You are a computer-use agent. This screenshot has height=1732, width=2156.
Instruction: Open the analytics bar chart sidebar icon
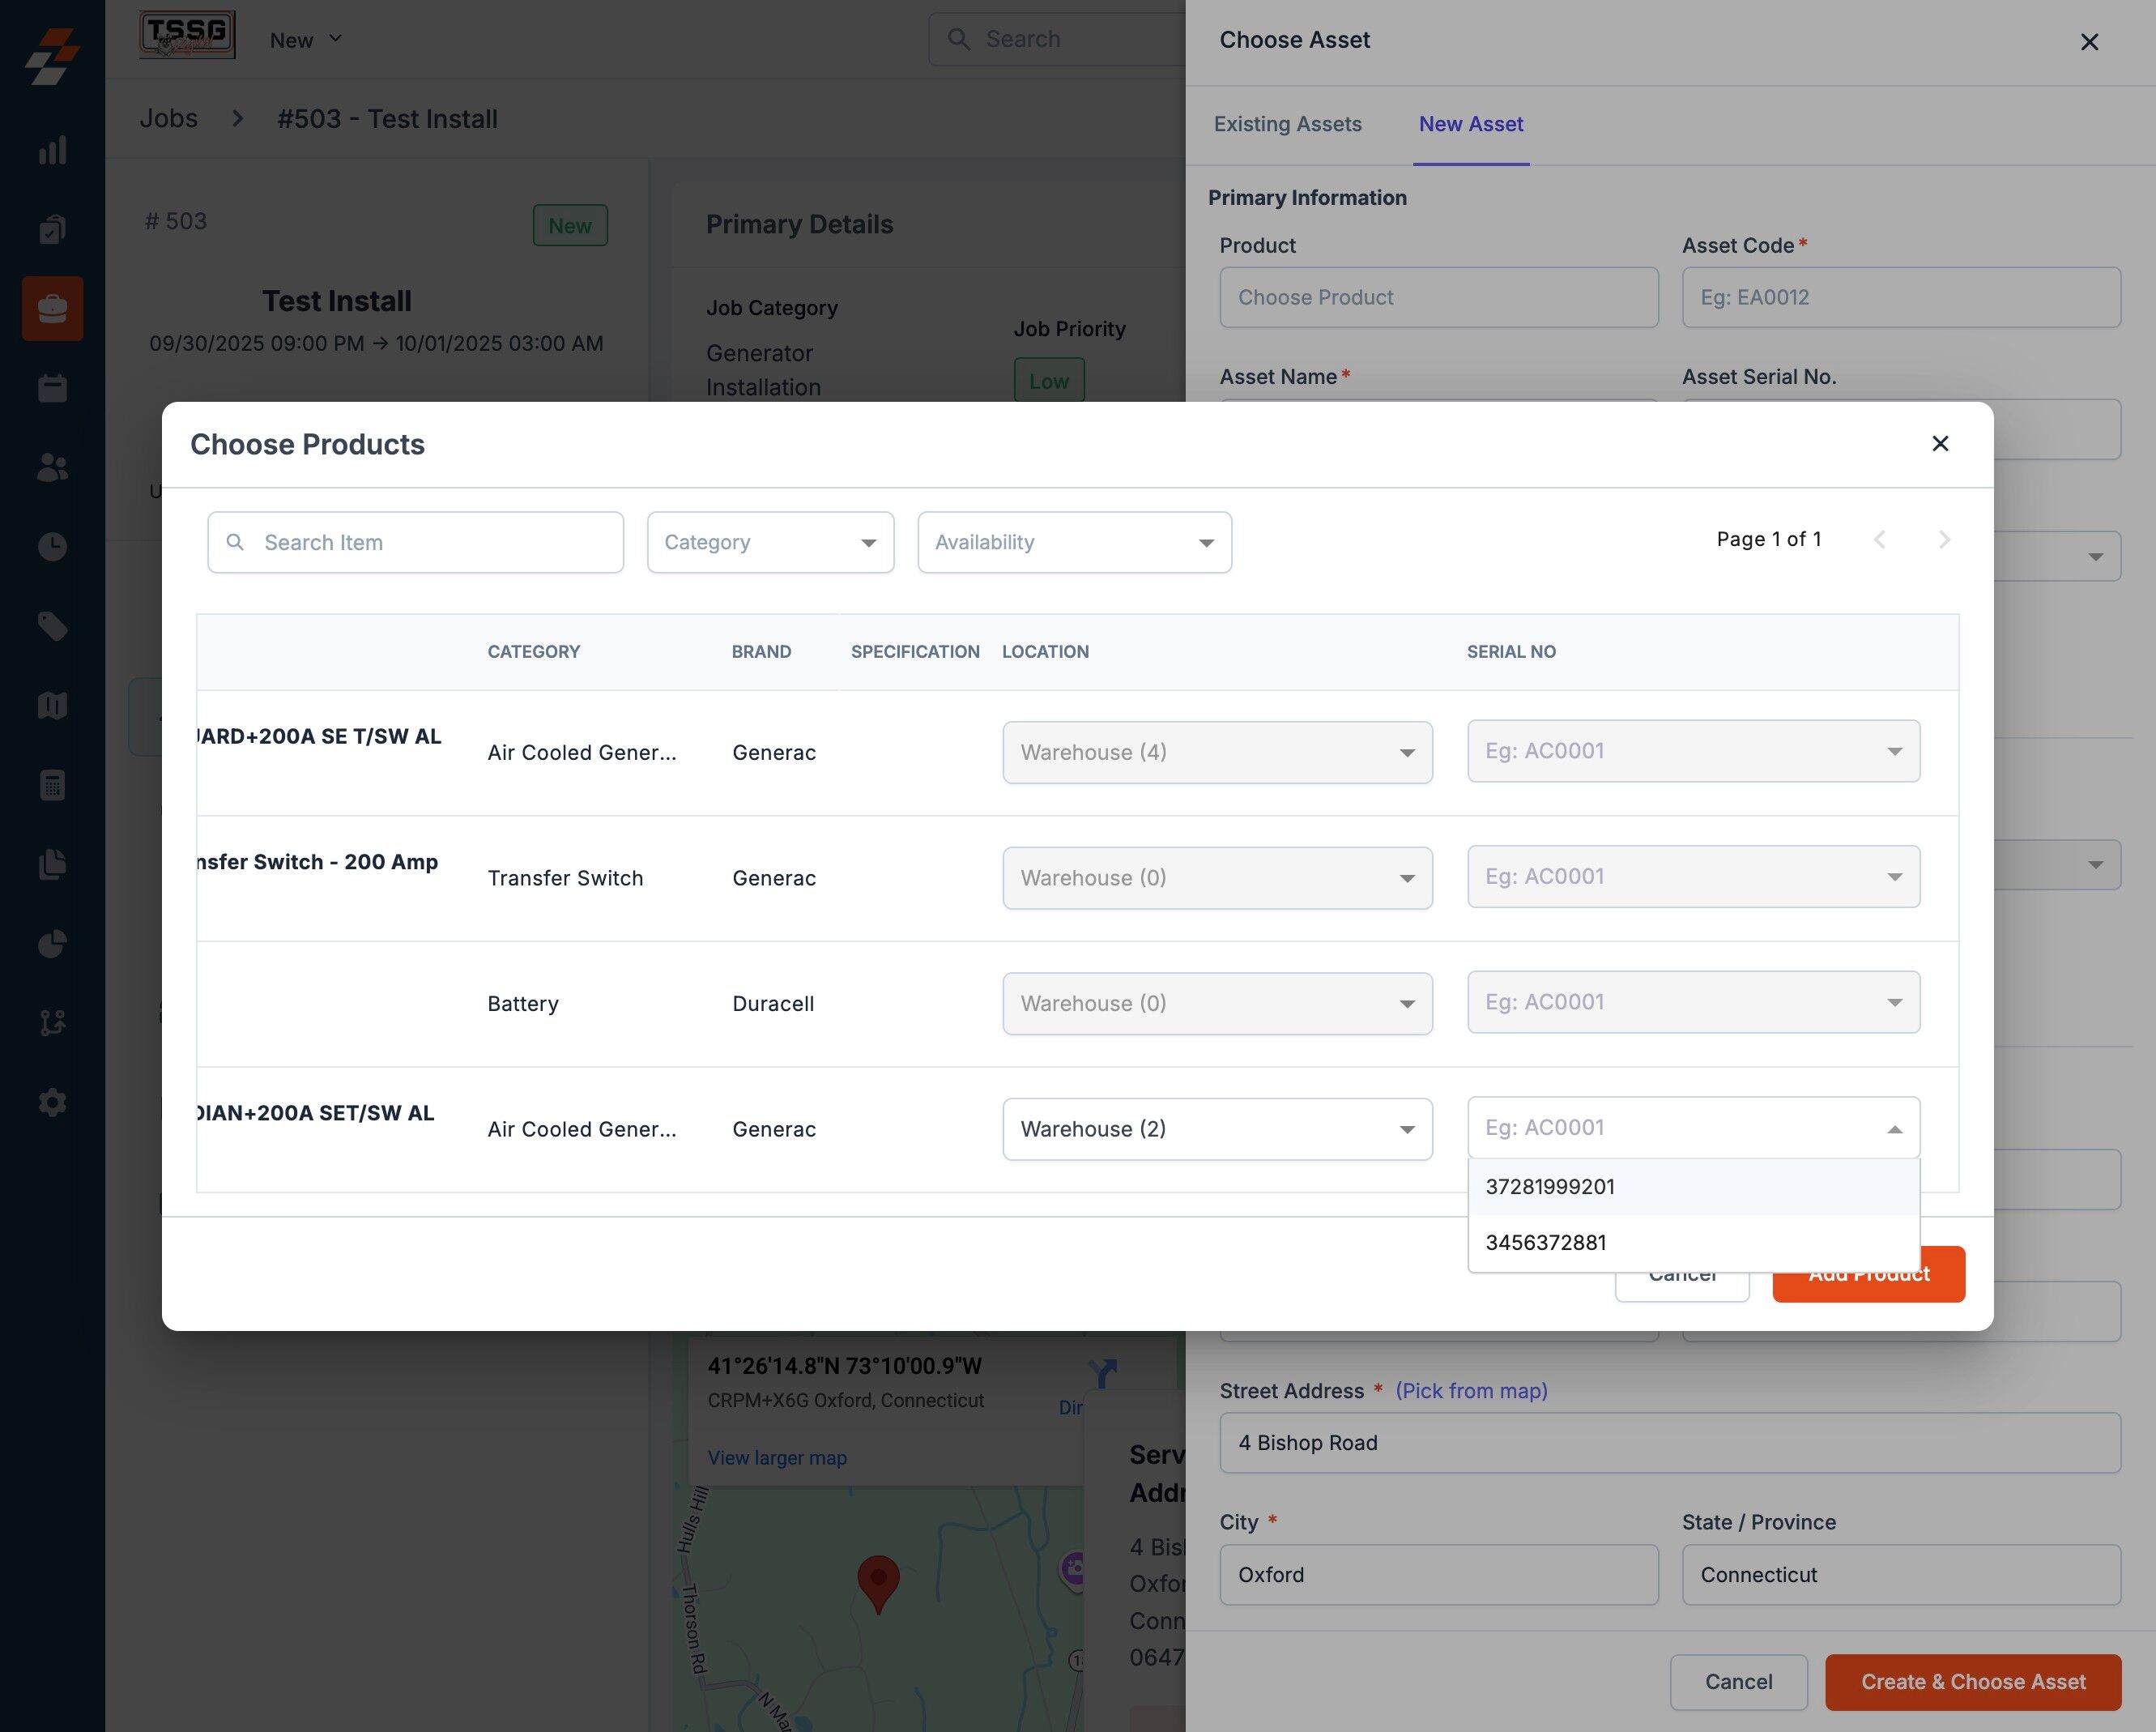52,150
